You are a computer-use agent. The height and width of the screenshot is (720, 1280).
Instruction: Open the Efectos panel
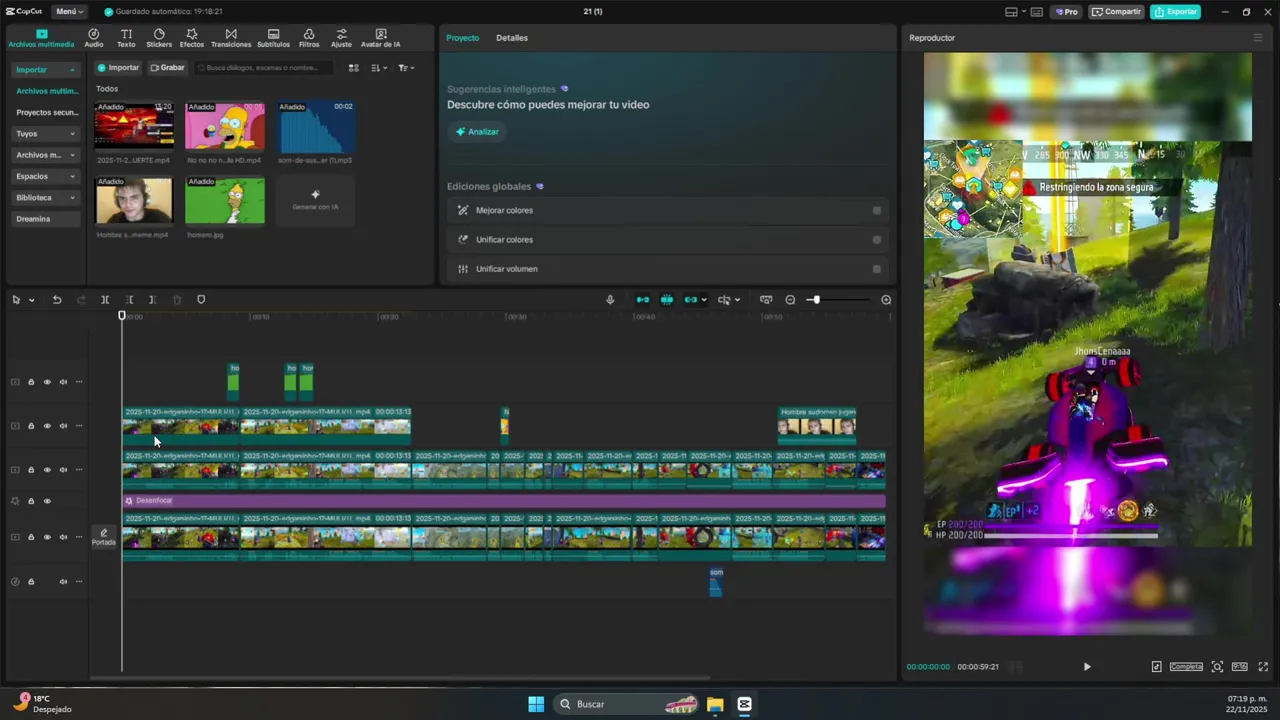pos(192,38)
